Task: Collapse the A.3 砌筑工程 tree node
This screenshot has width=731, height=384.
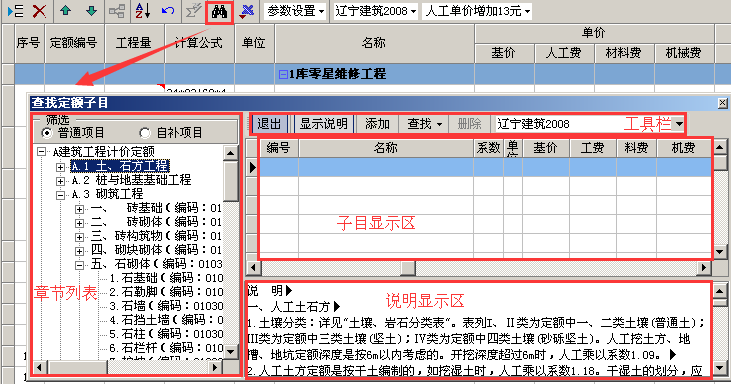Action: [60, 195]
